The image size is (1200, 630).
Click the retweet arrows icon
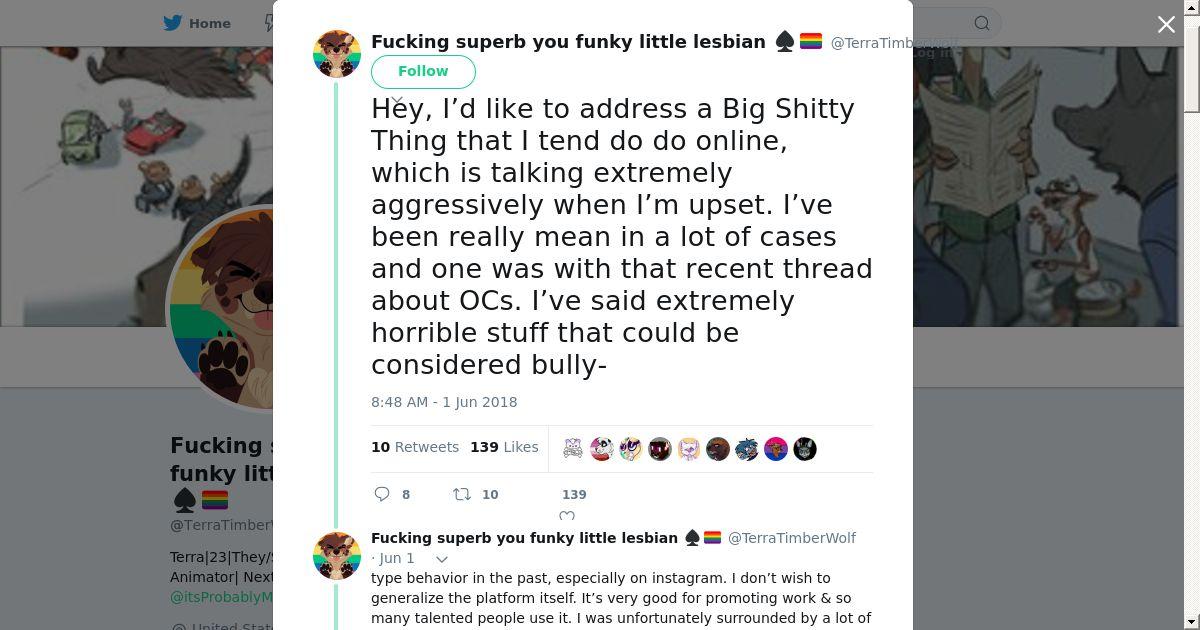pos(462,494)
